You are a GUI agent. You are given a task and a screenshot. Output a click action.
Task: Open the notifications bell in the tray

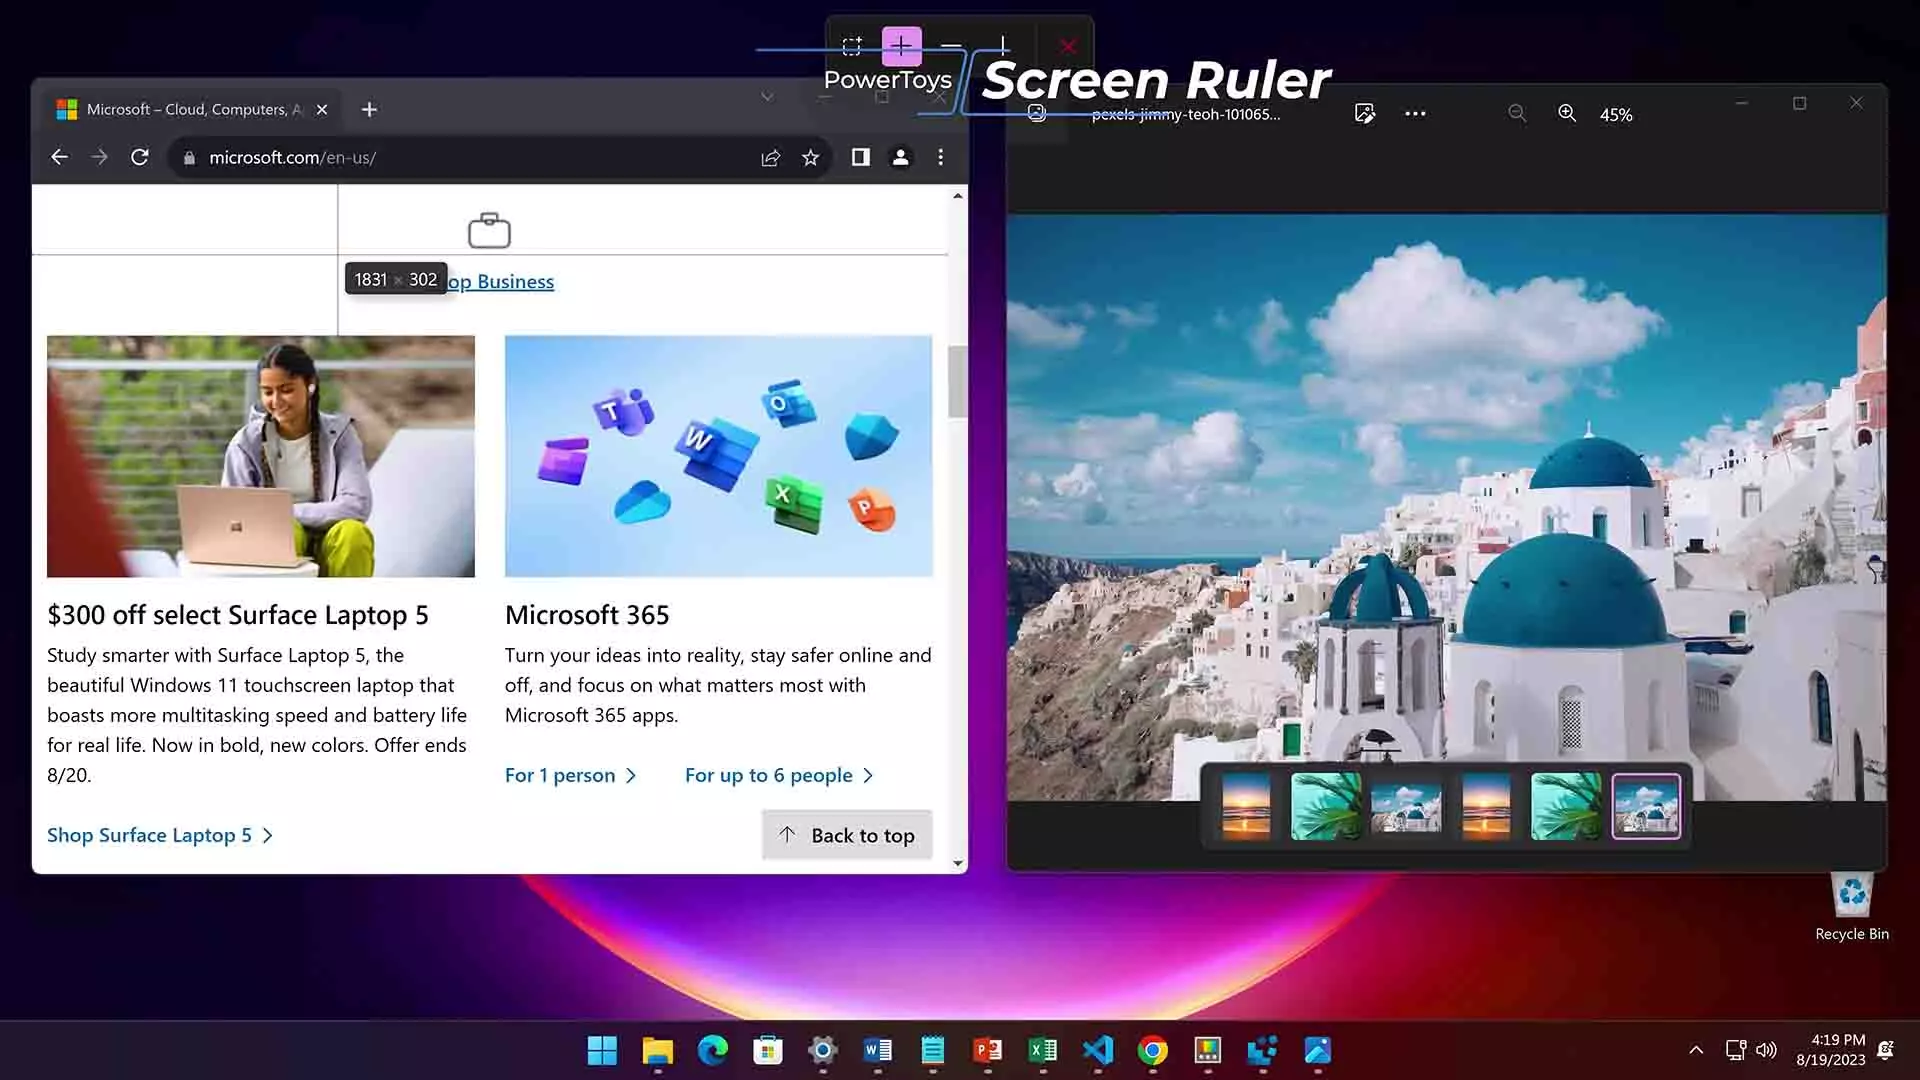click(x=1885, y=1050)
